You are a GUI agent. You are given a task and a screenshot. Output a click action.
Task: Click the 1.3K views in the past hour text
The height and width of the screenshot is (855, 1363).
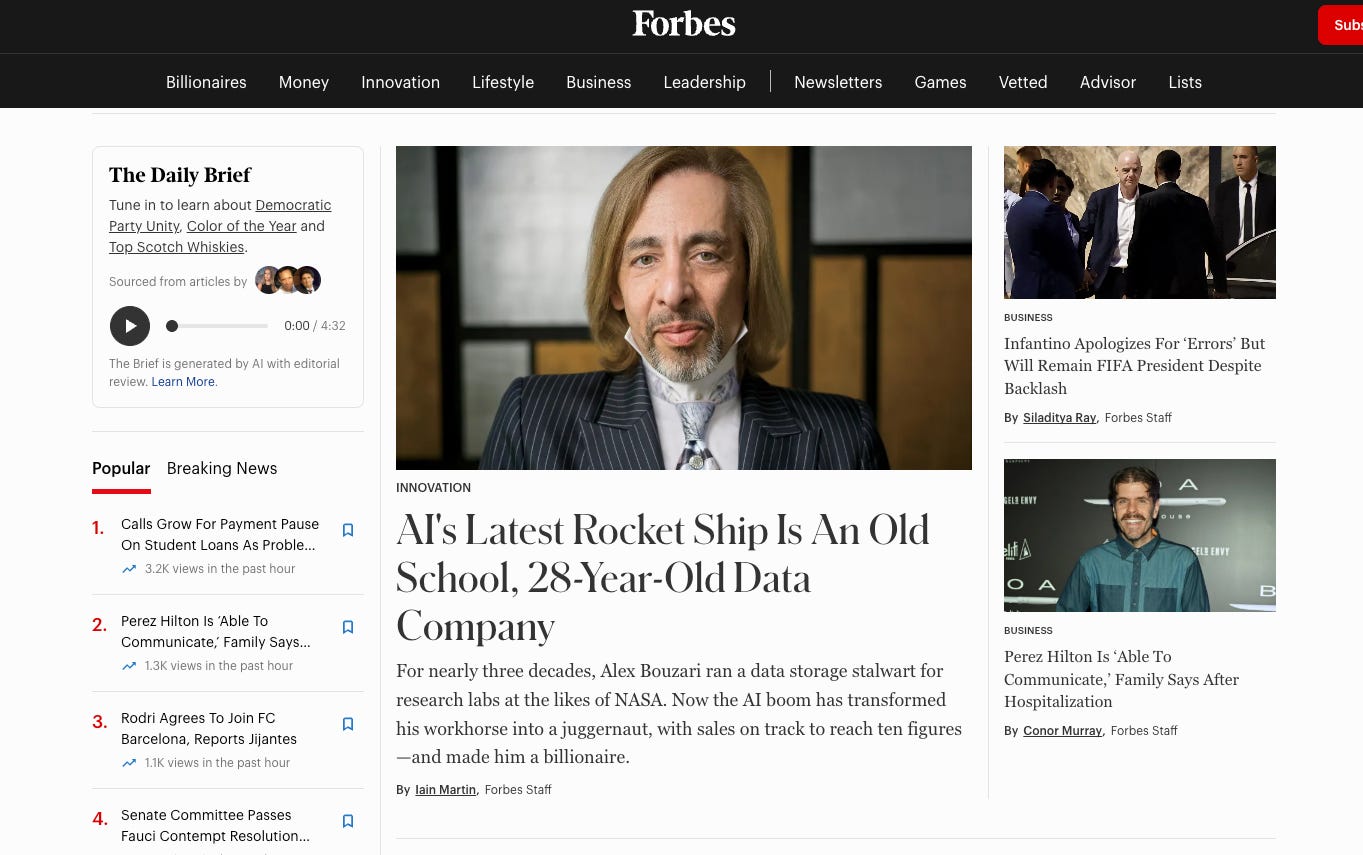(x=219, y=666)
